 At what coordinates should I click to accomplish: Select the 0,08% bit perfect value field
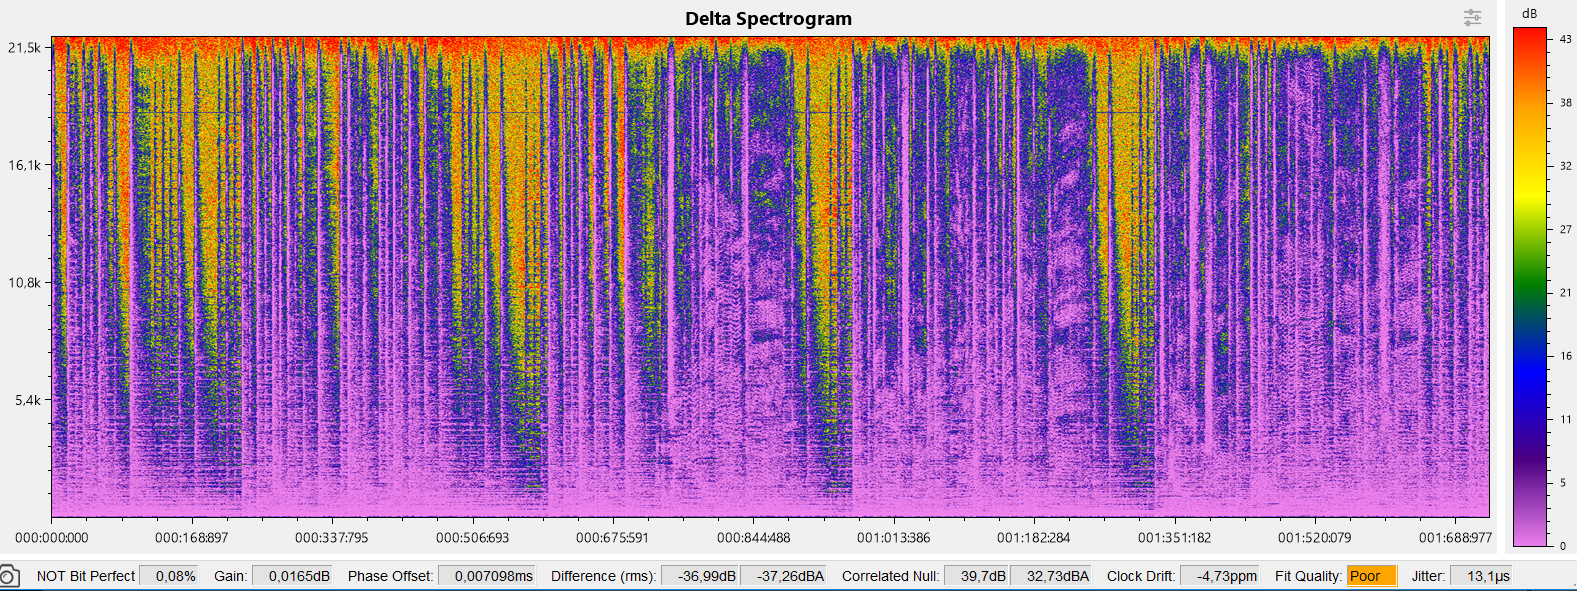point(169,576)
